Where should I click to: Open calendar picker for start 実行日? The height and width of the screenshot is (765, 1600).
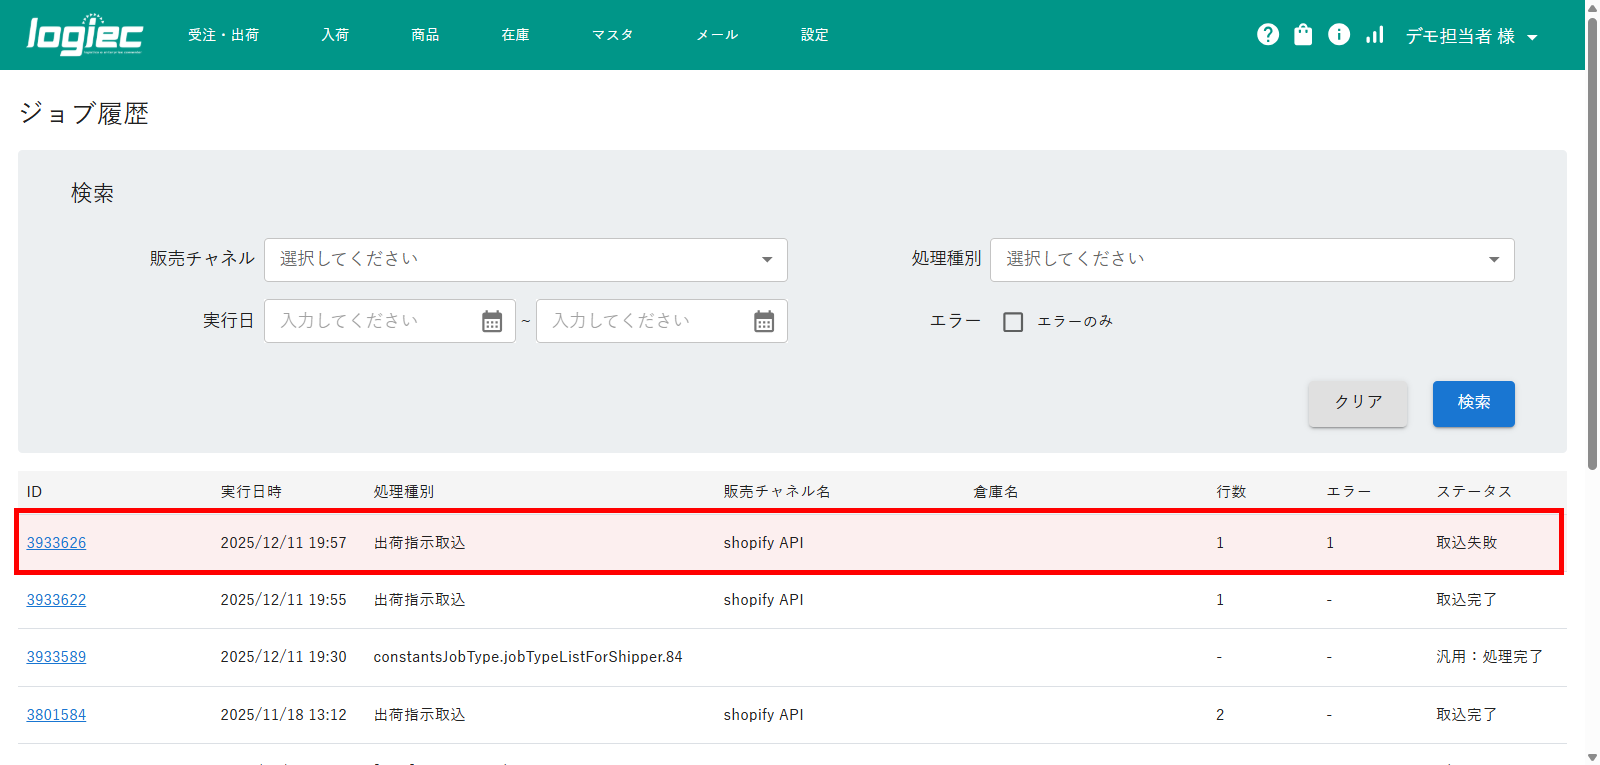coord(492,321)
